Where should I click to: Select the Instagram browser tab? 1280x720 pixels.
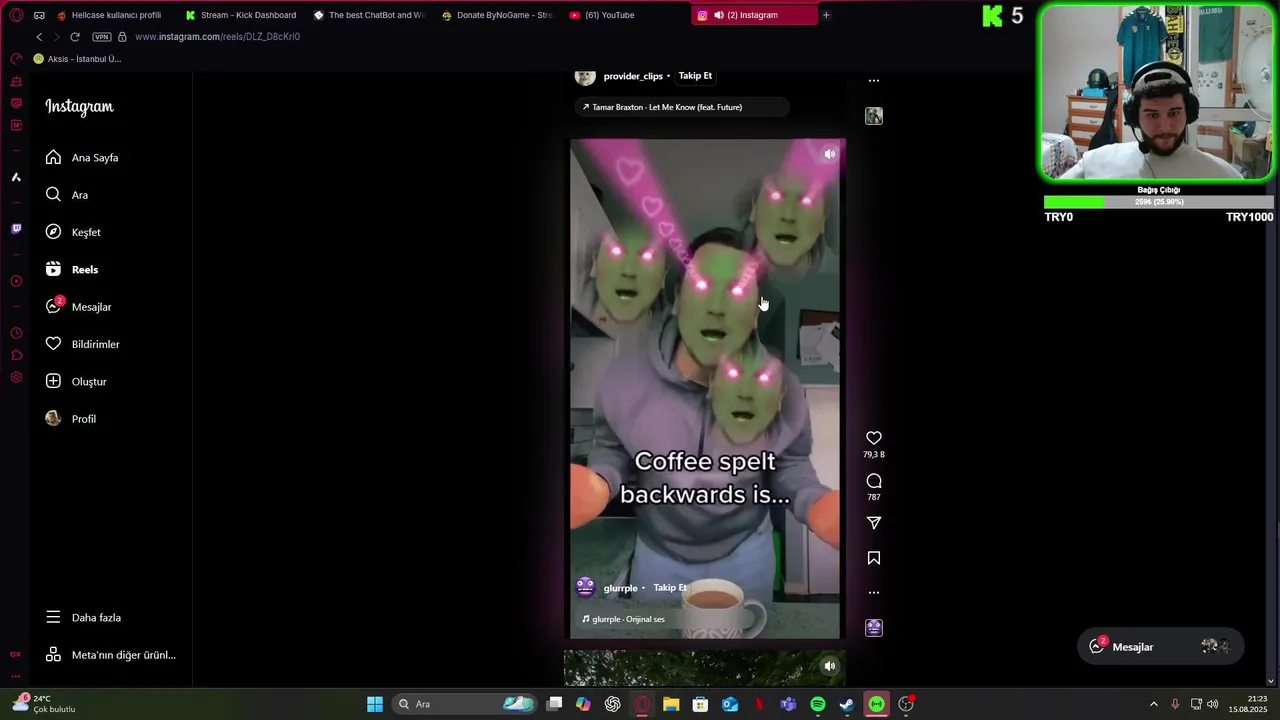[753, 15]
